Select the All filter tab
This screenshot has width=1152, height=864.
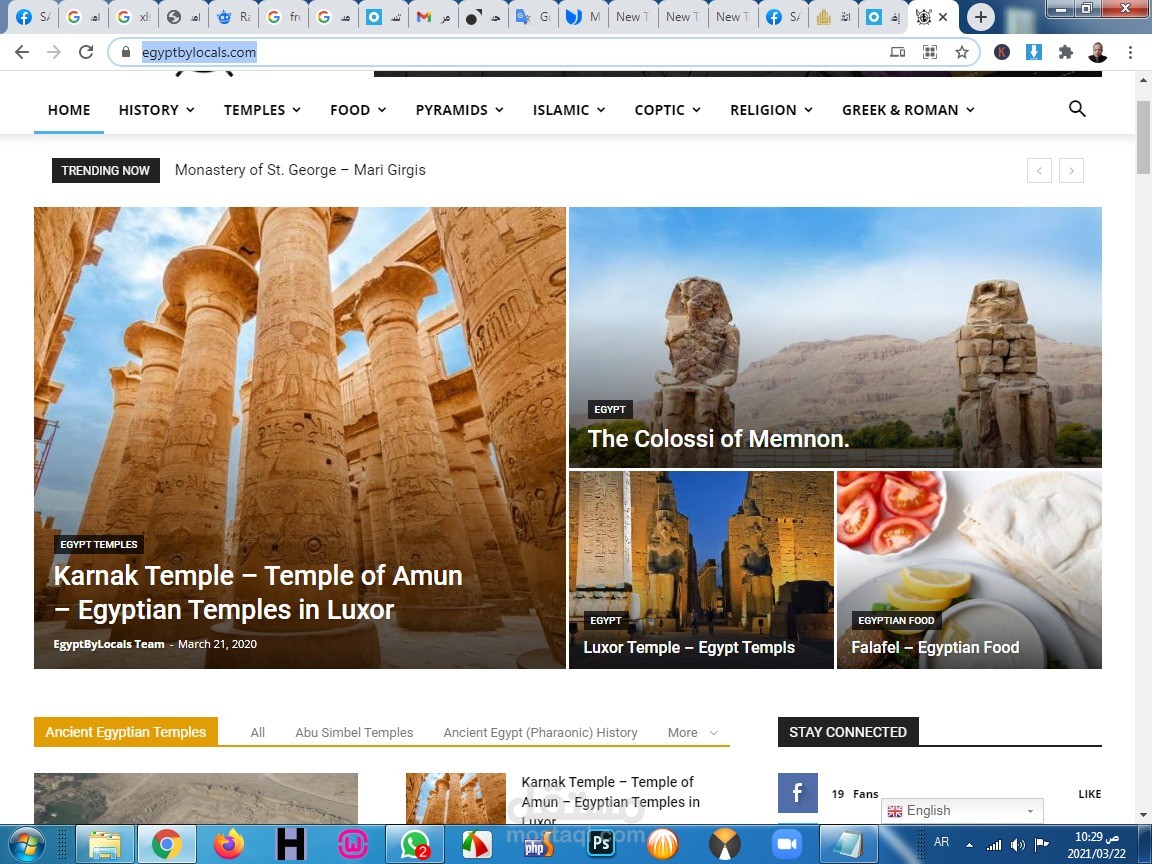click(x=257, y=732)
